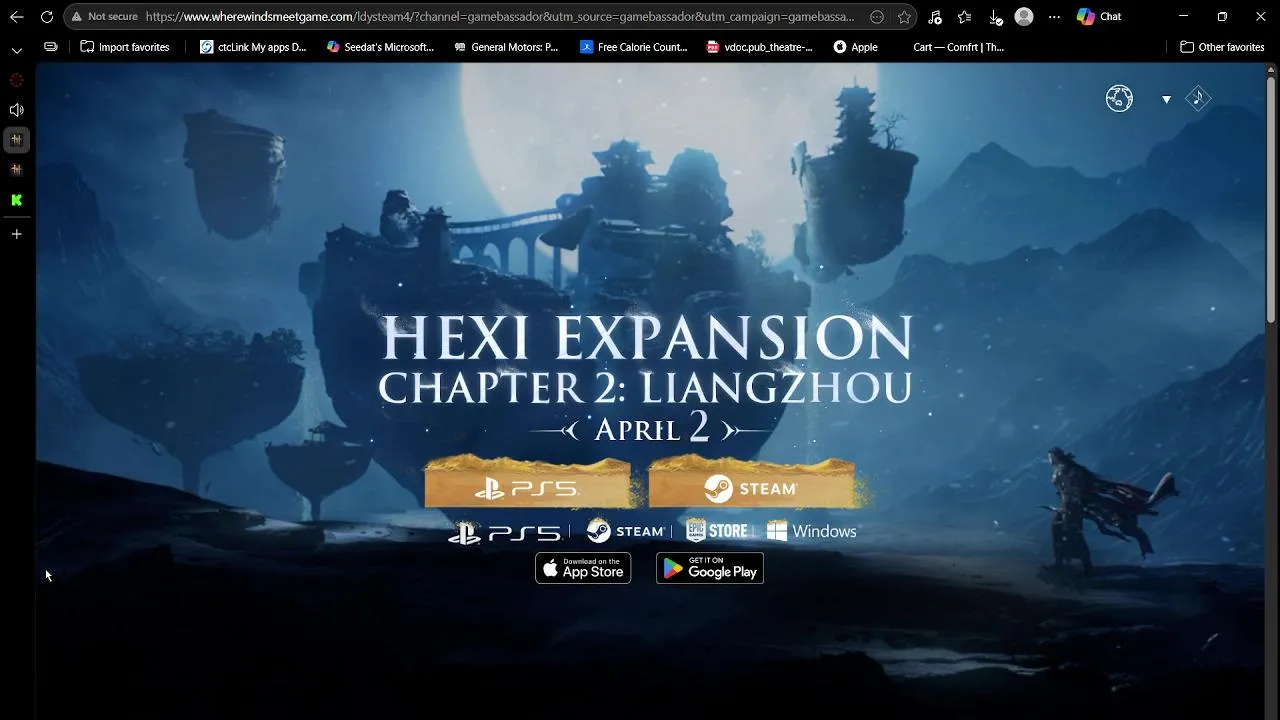The height and width of the screenshot is (720, 1280).
Task: Open the browser profile avatar
Action: [1024, 17]
